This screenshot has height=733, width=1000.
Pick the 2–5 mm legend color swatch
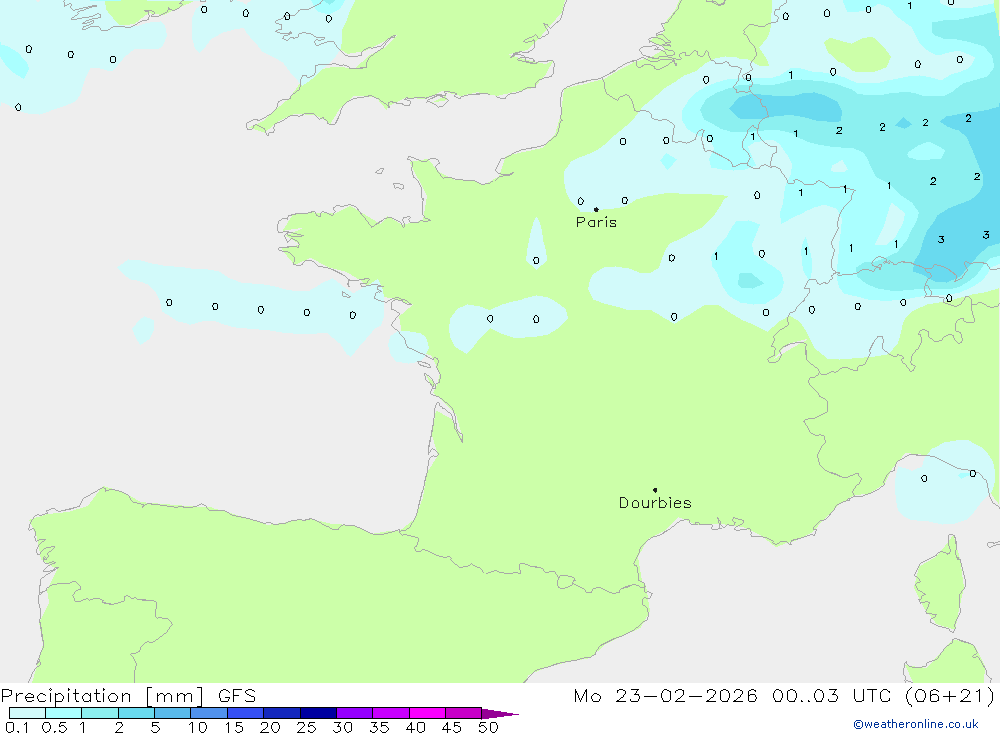tap(136, 713)
